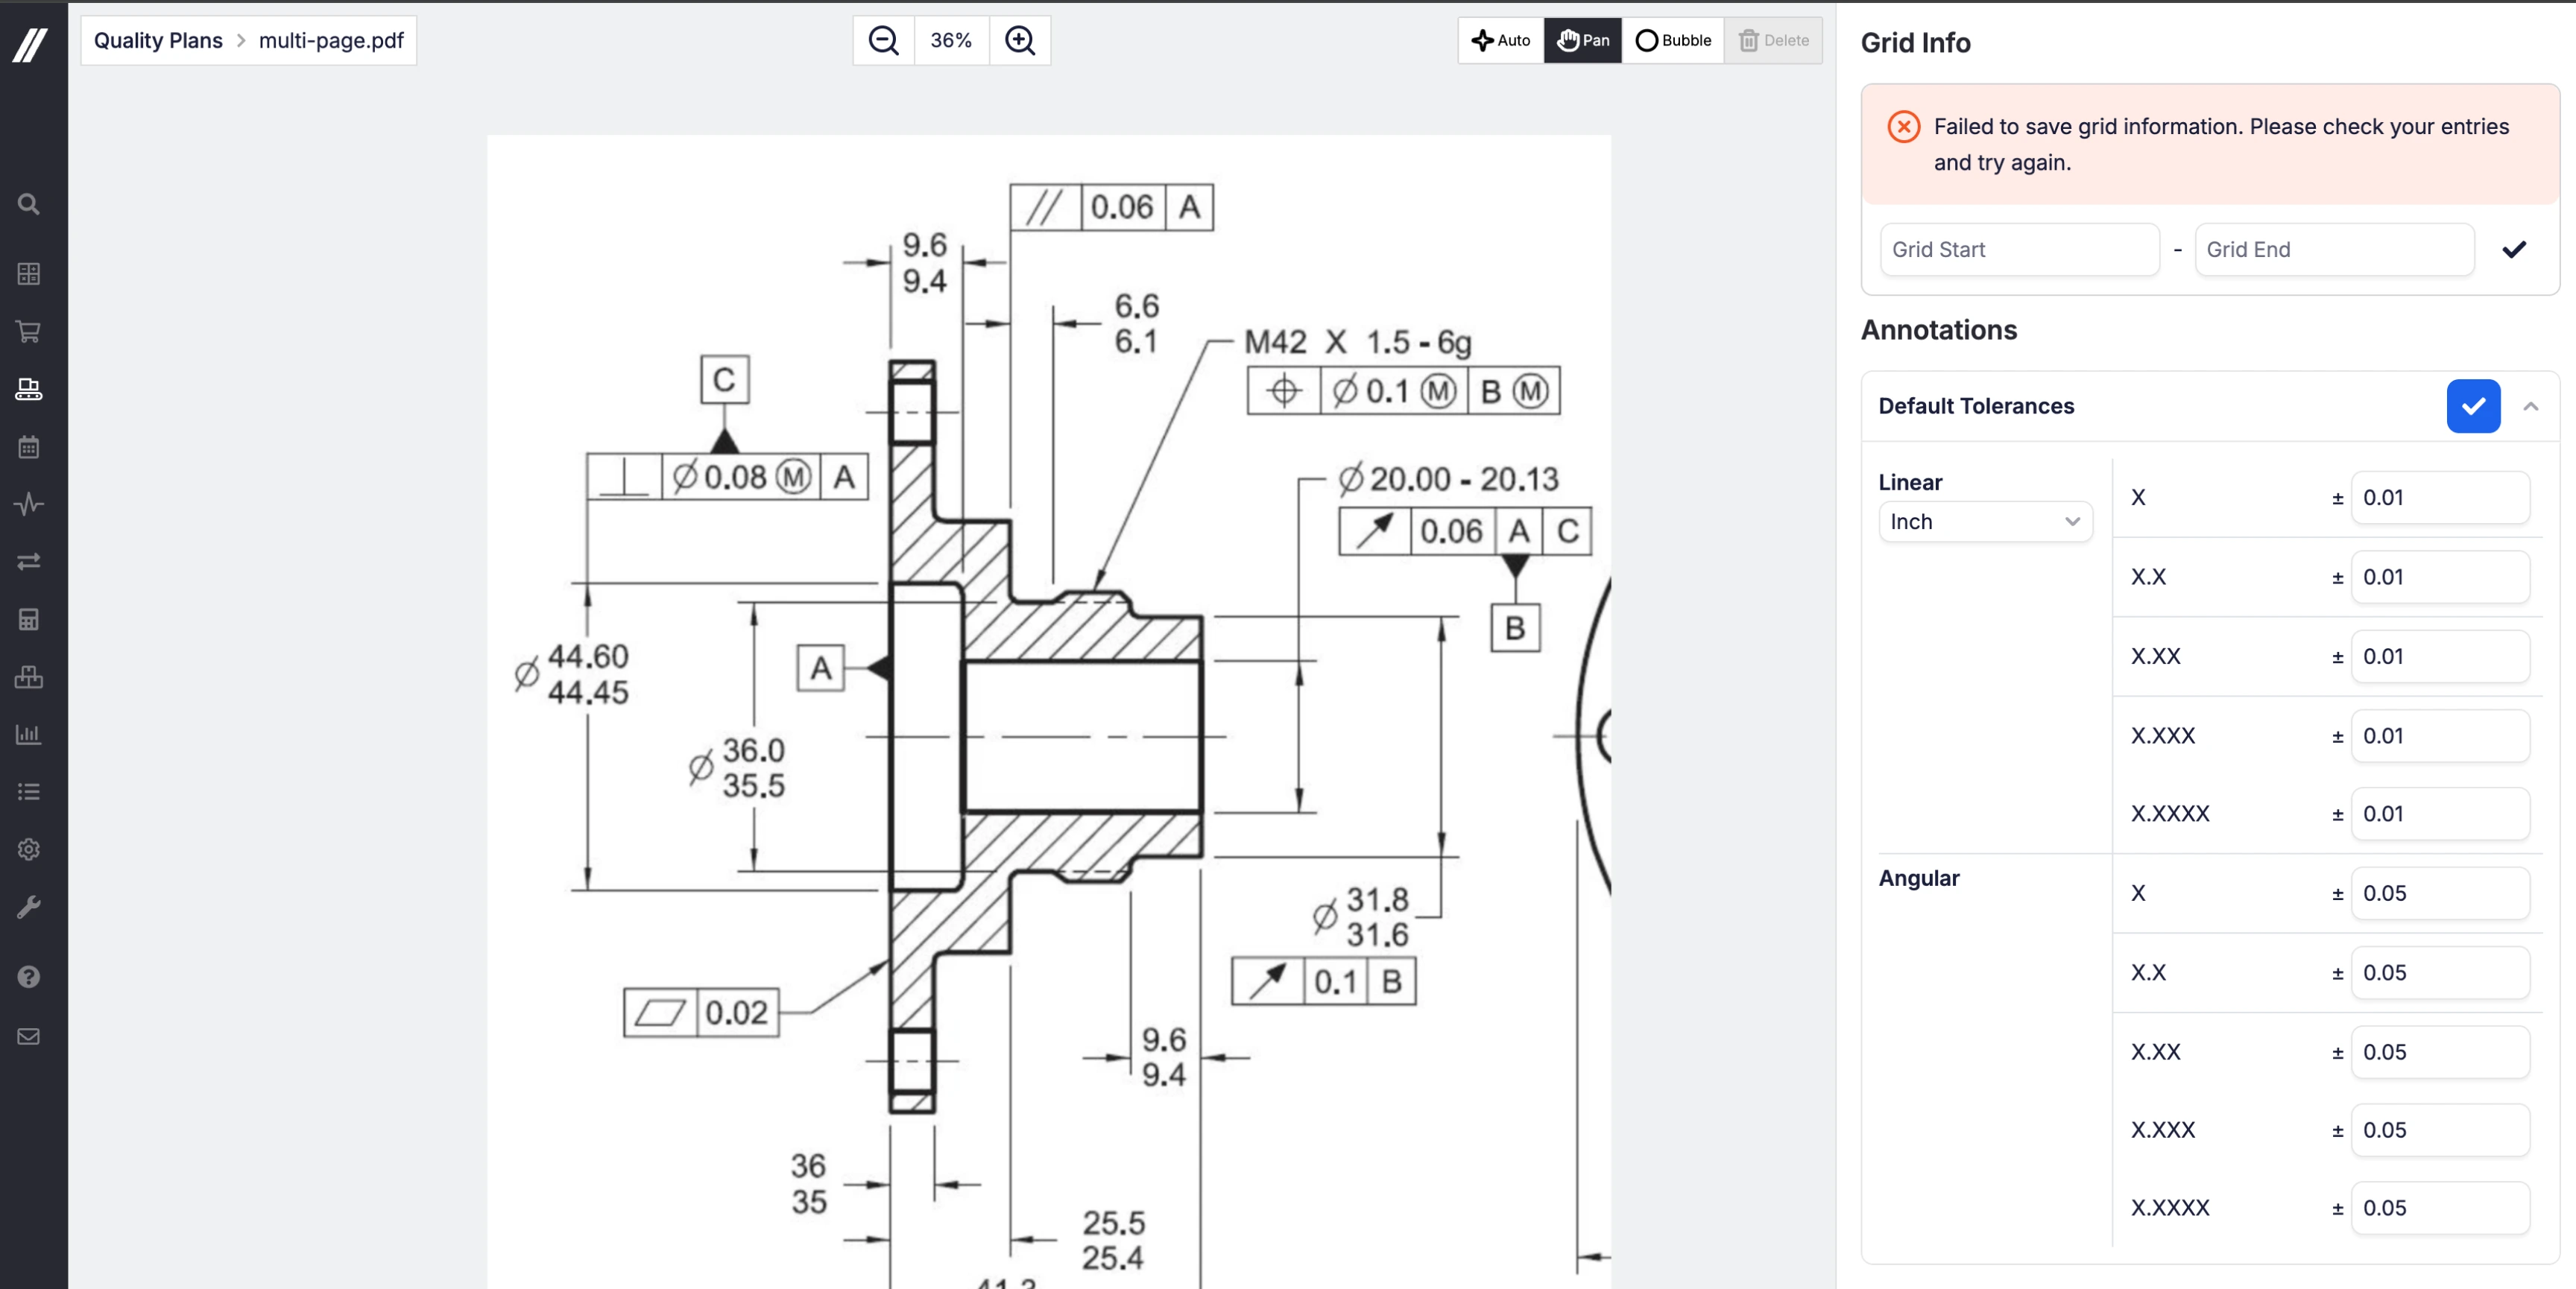Screen dimensions: 2576x1289
Task: Open the calendar section in the sidebar
Action: (x=29, y=447)
